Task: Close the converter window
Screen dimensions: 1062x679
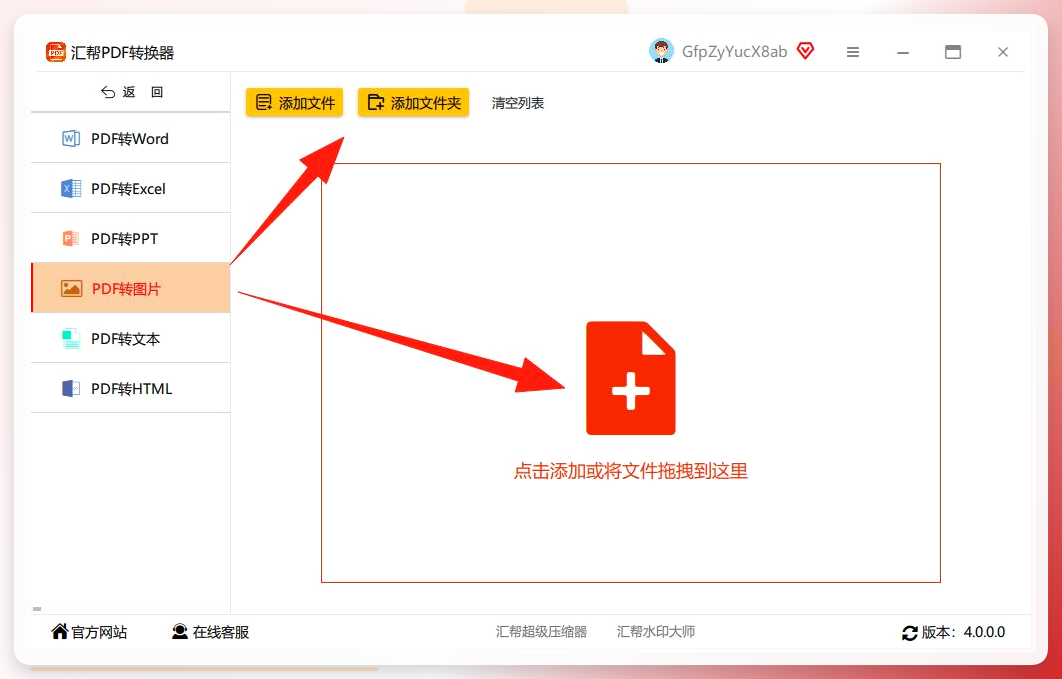Action: (x=1003, y=52)
